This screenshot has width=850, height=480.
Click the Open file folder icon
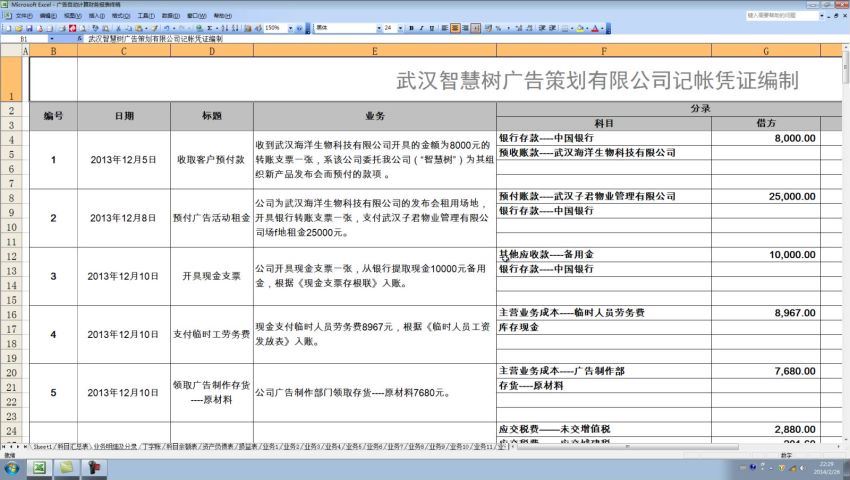[x=18, y=28]
